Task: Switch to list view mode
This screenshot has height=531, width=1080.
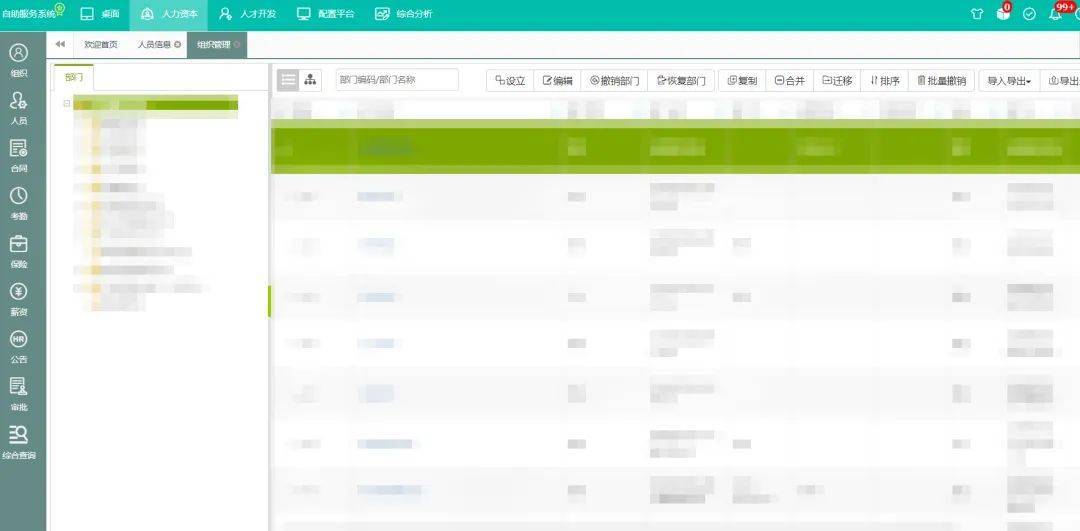Action: pos(289,80)
